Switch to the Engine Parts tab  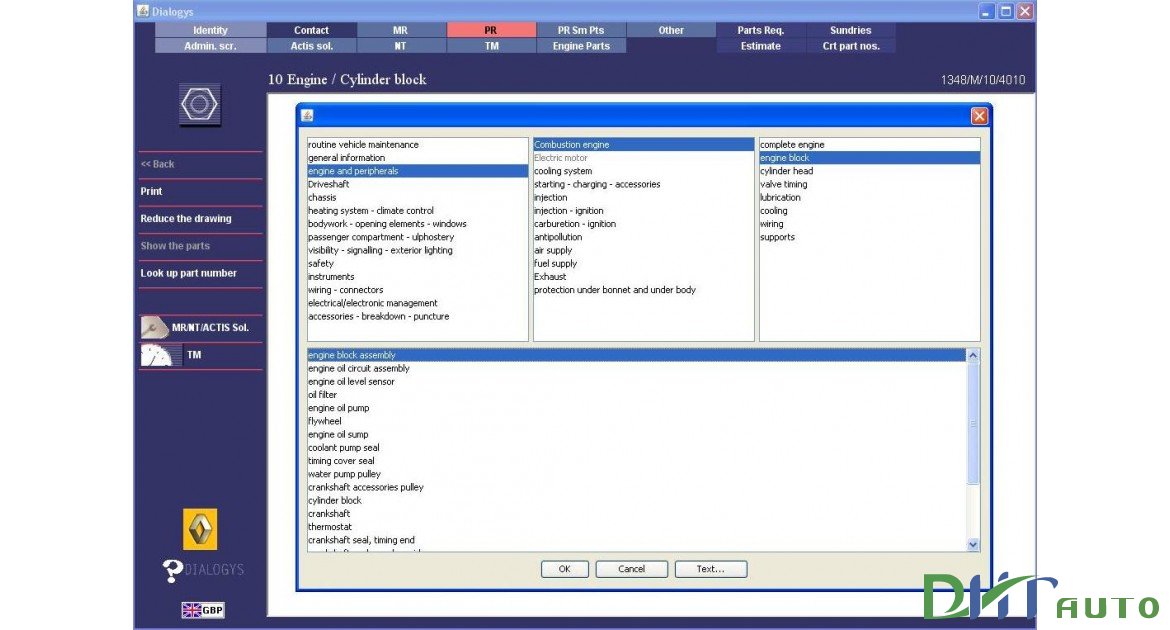[x=581, y=45]
